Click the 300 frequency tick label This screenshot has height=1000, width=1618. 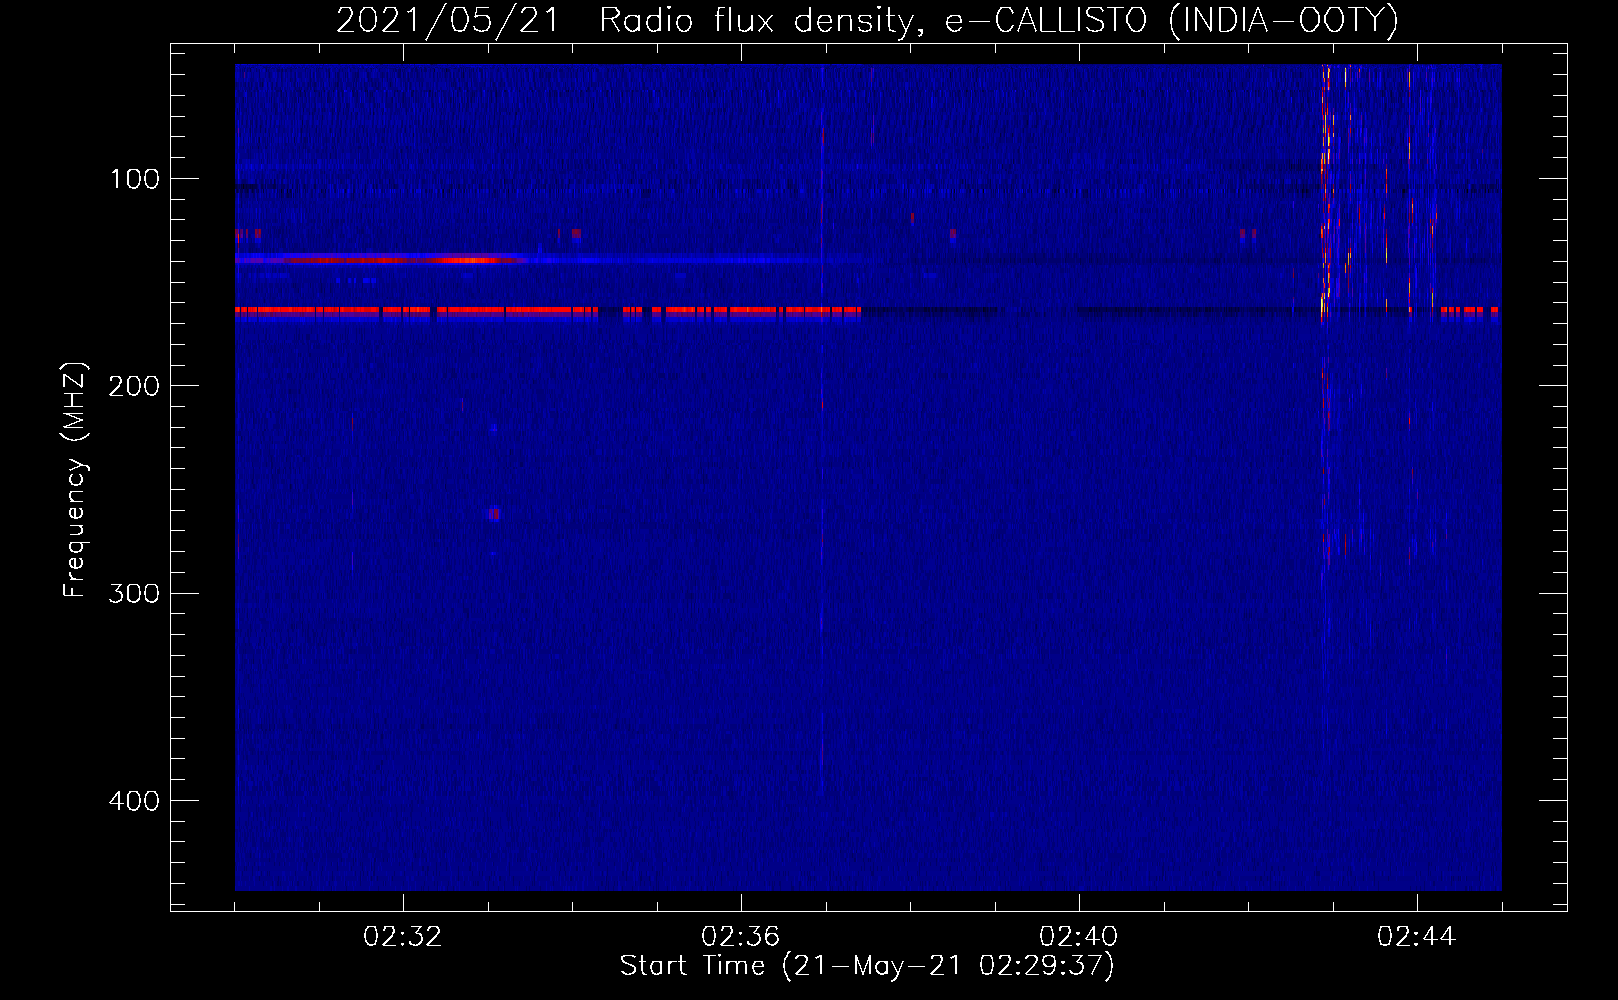(134, 593)
